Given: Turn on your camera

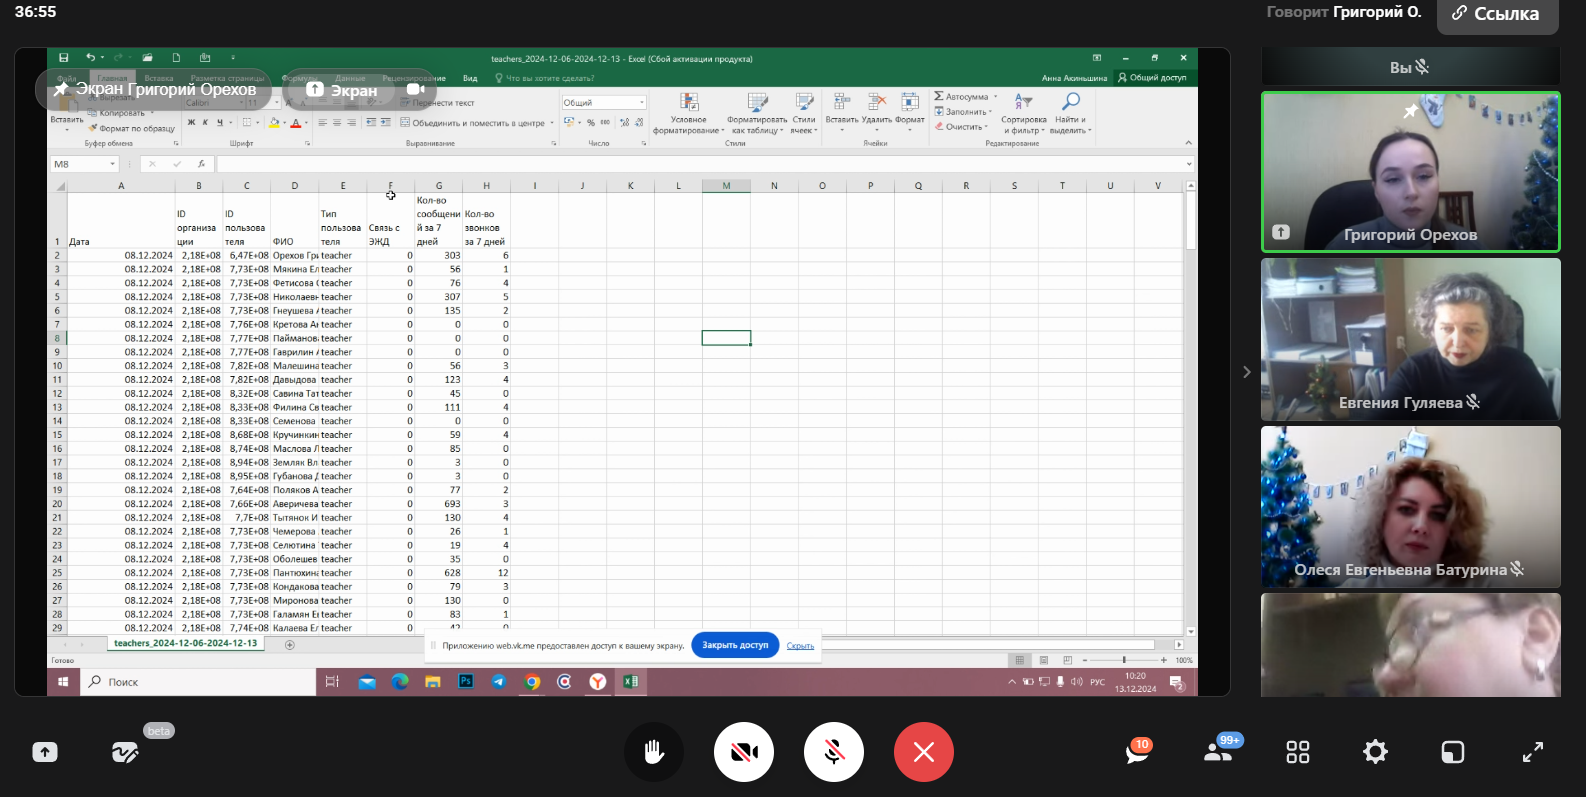Looking at the screenshot, I should [x=744, y=752].
